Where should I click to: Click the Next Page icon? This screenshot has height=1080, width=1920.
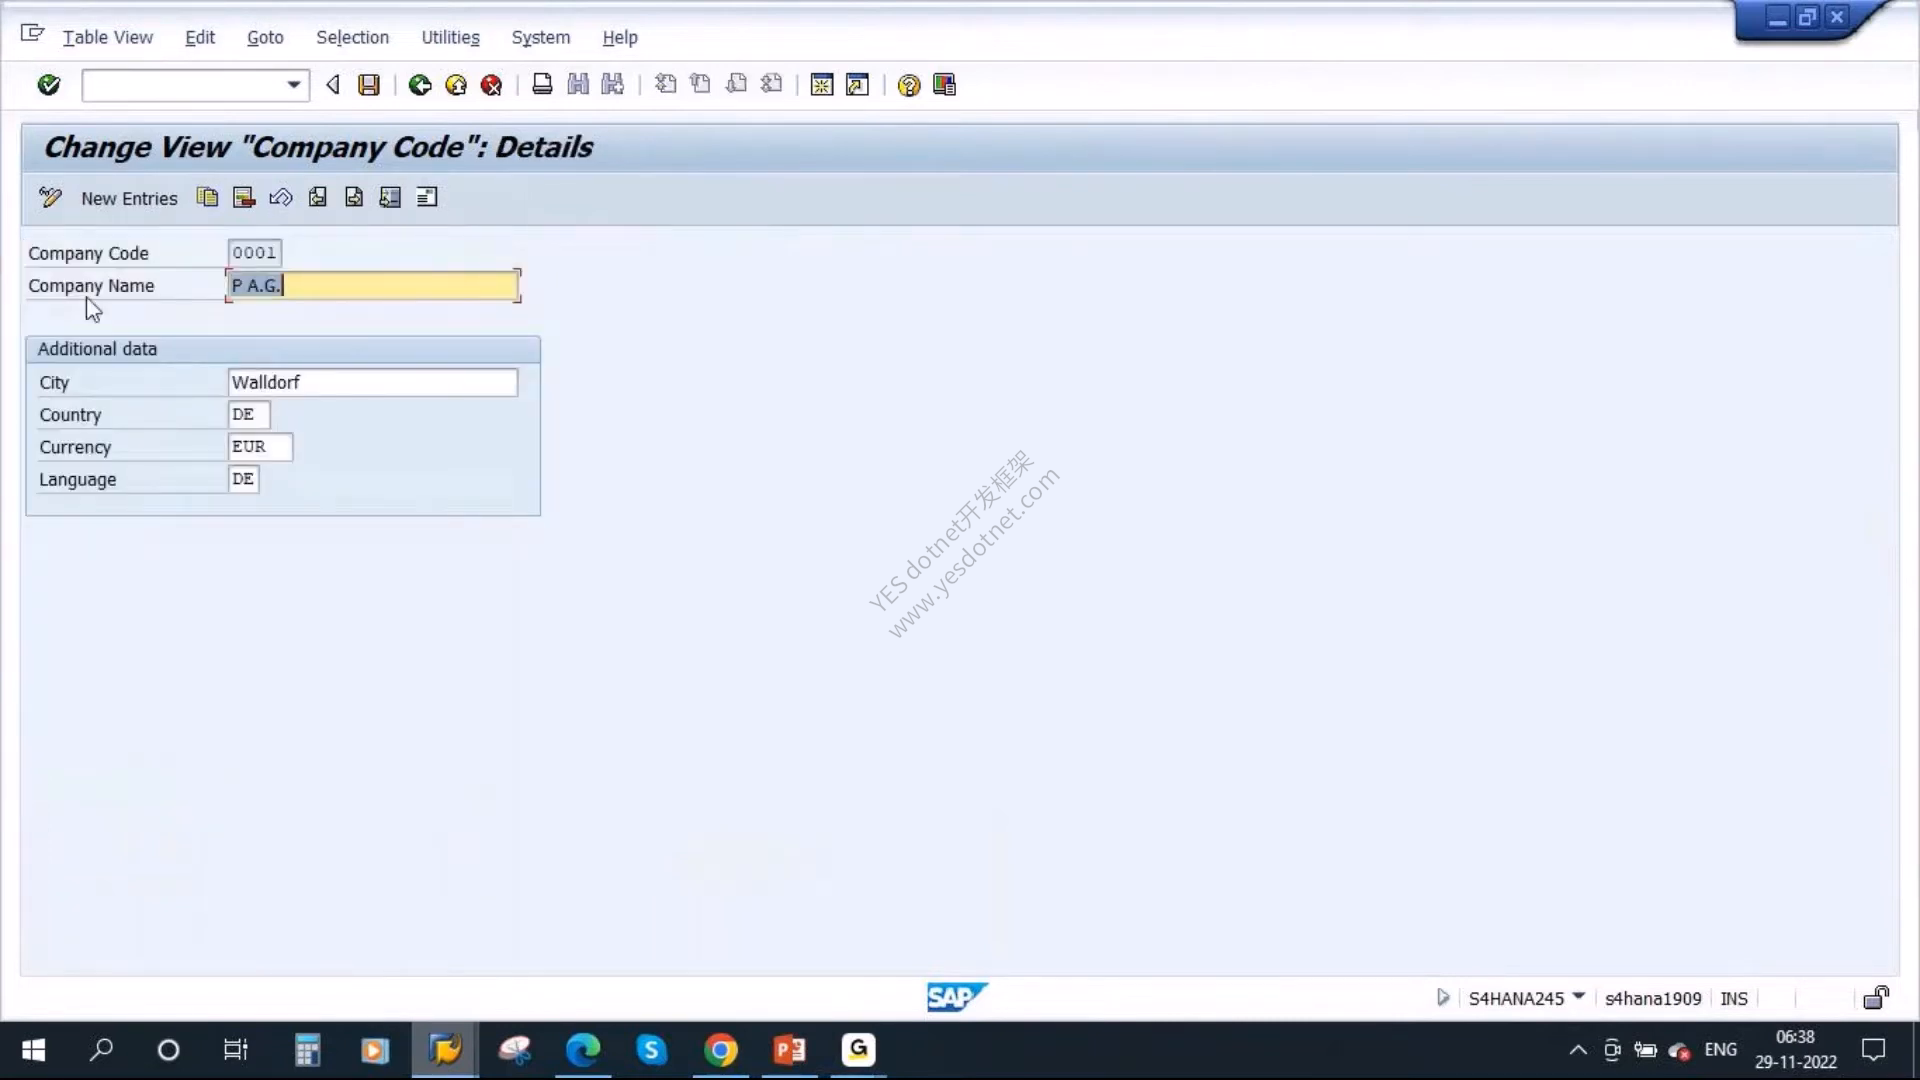click(736, 85)
